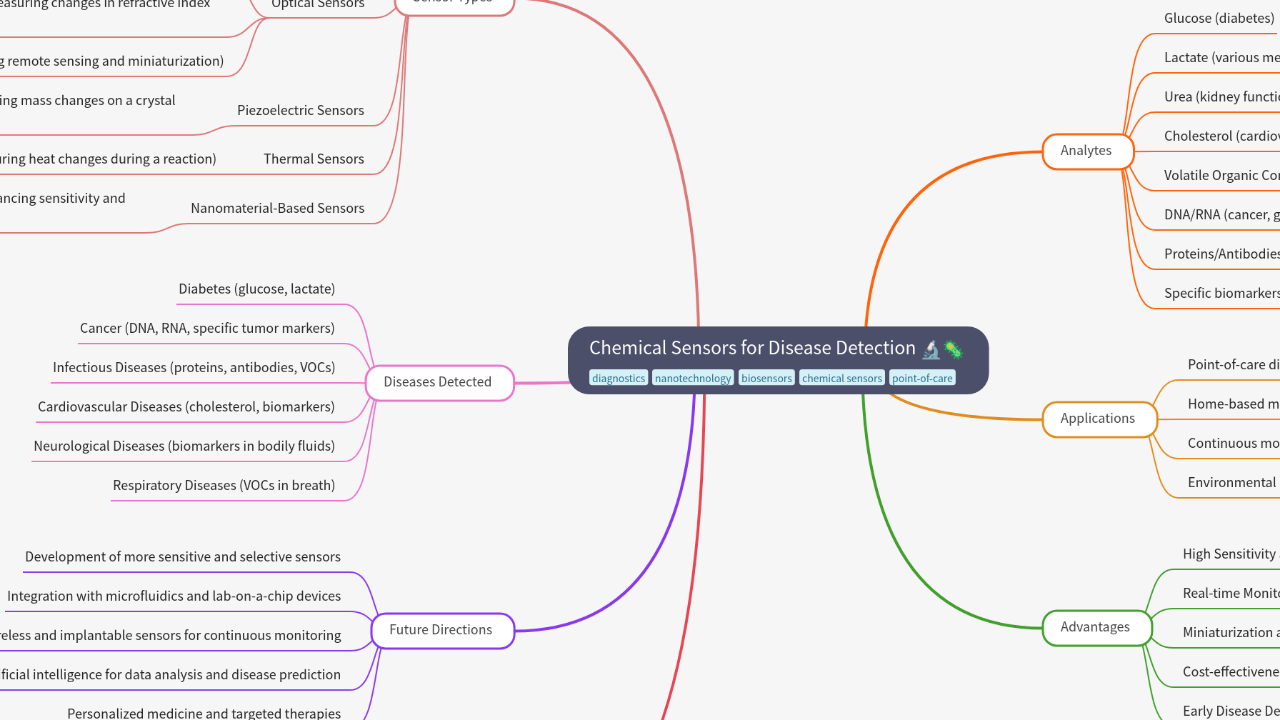The height and width of the screenshot is (720, 1280).
Task: Select the Nanomaterial-Based Sensors node
Action: (x=277, y=208)
